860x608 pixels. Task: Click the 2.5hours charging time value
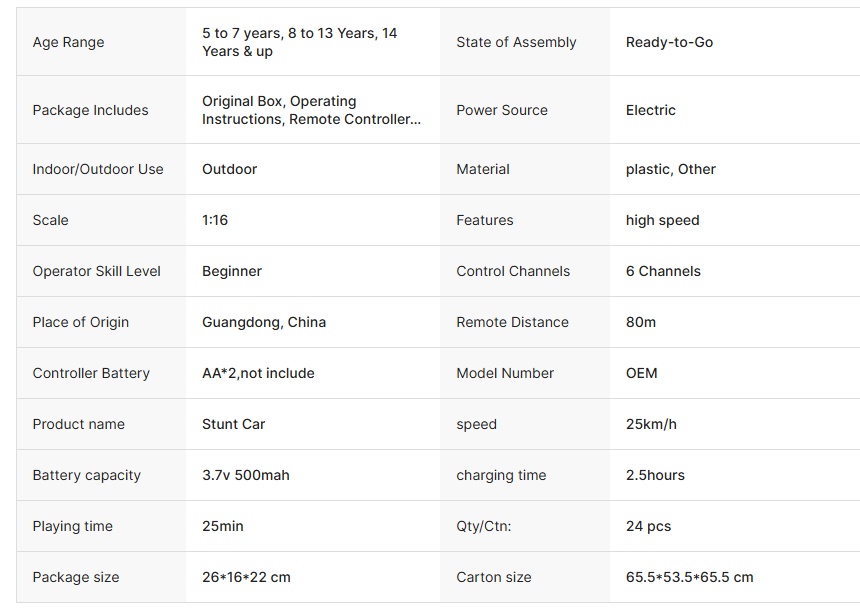click(x=655, y=475)
